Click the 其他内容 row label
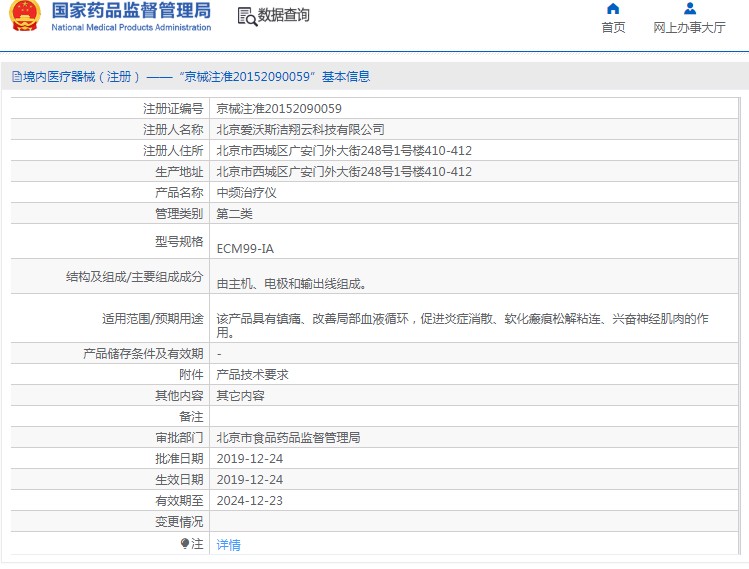The height and width of the screenshot is (569, 749). pyautogui.click(x=179, y=396)
